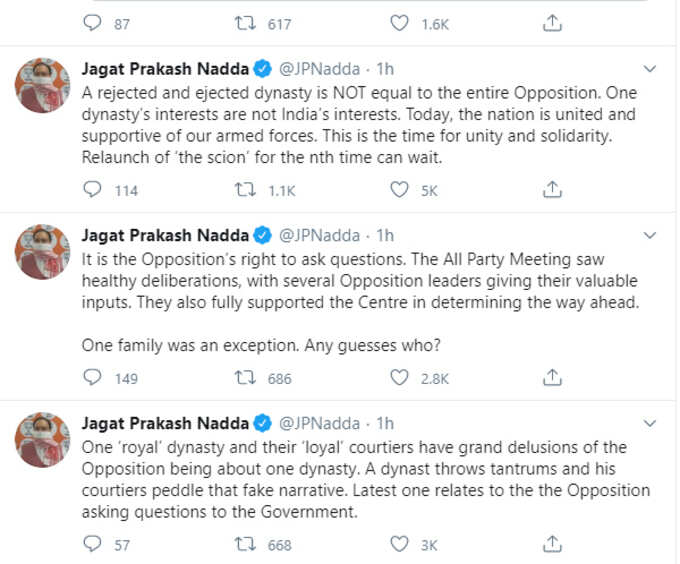Screen dimensions: 680x564
Task: Retweet the top tweet with 617 retweets
Action: tap(245, 23)
